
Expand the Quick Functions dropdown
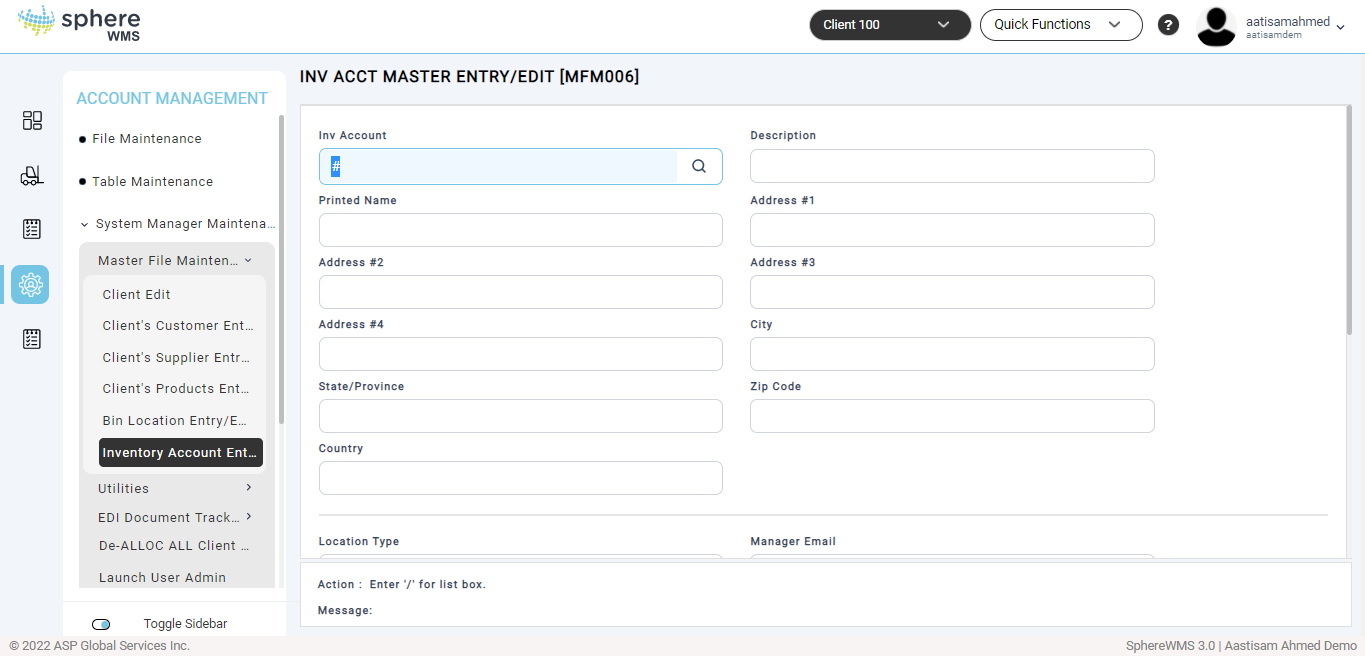point(1061,25)
